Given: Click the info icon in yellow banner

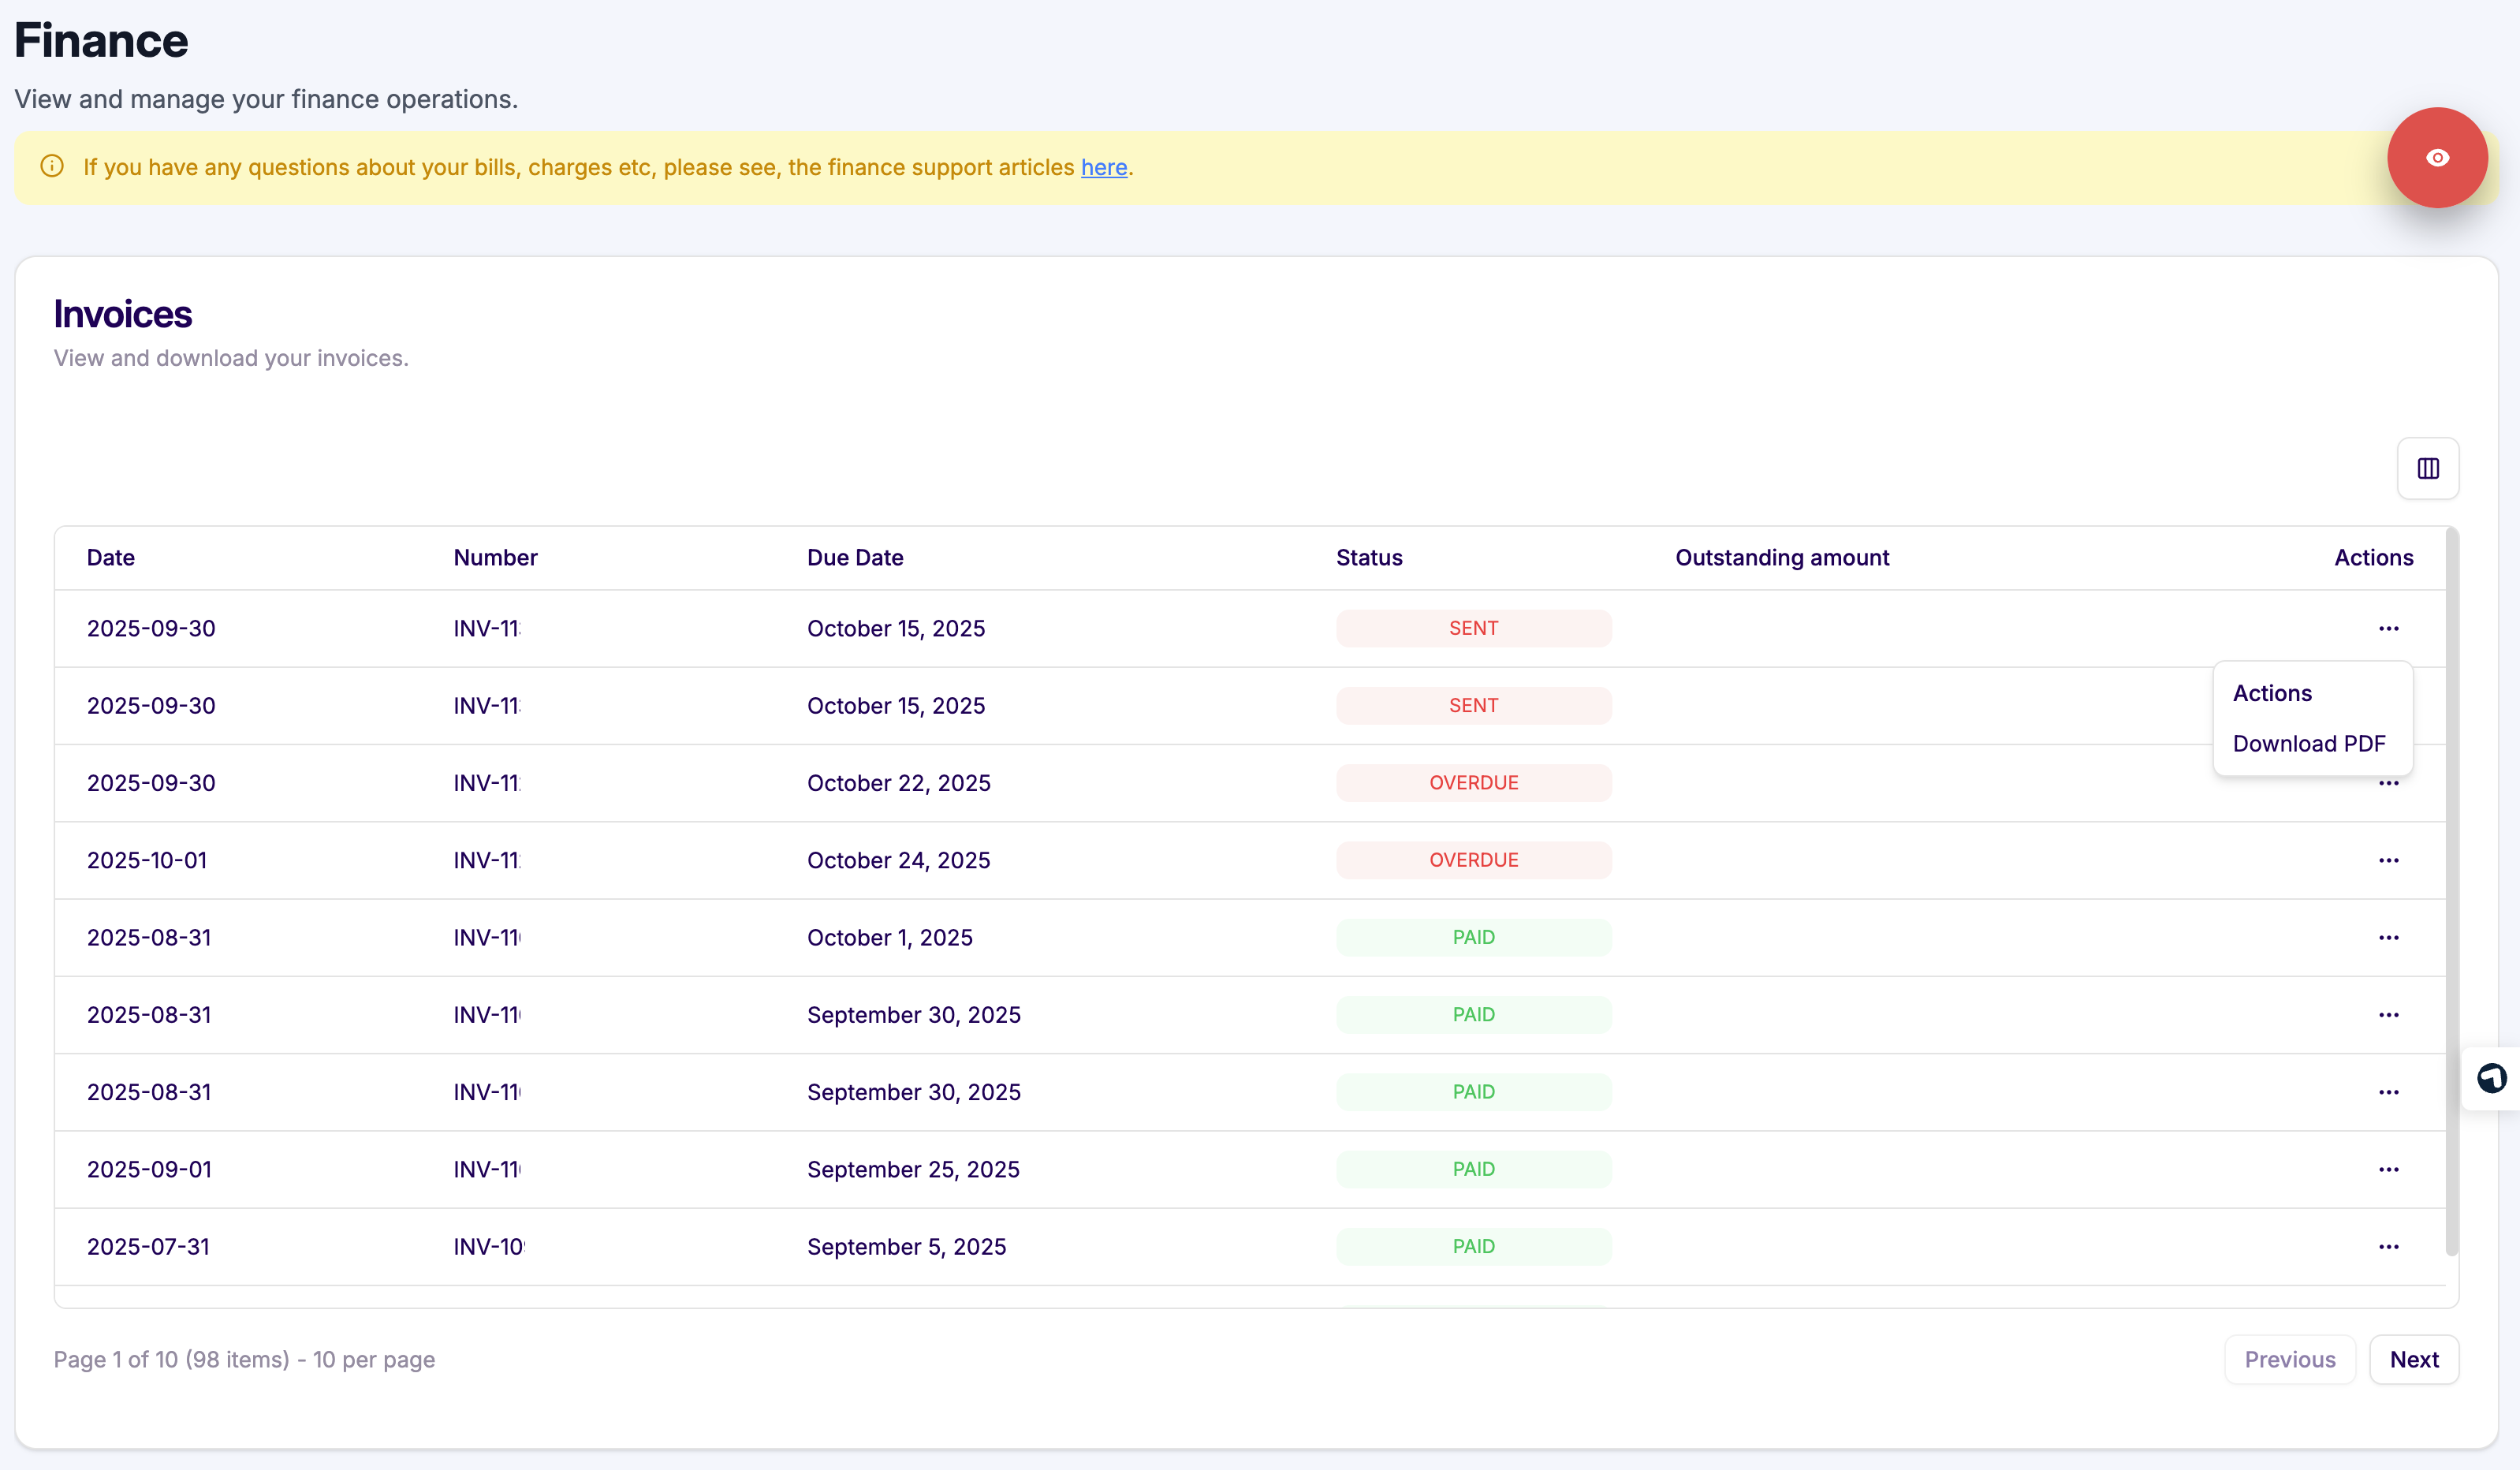Looking at the screenshot, I should tap(52, 166).
